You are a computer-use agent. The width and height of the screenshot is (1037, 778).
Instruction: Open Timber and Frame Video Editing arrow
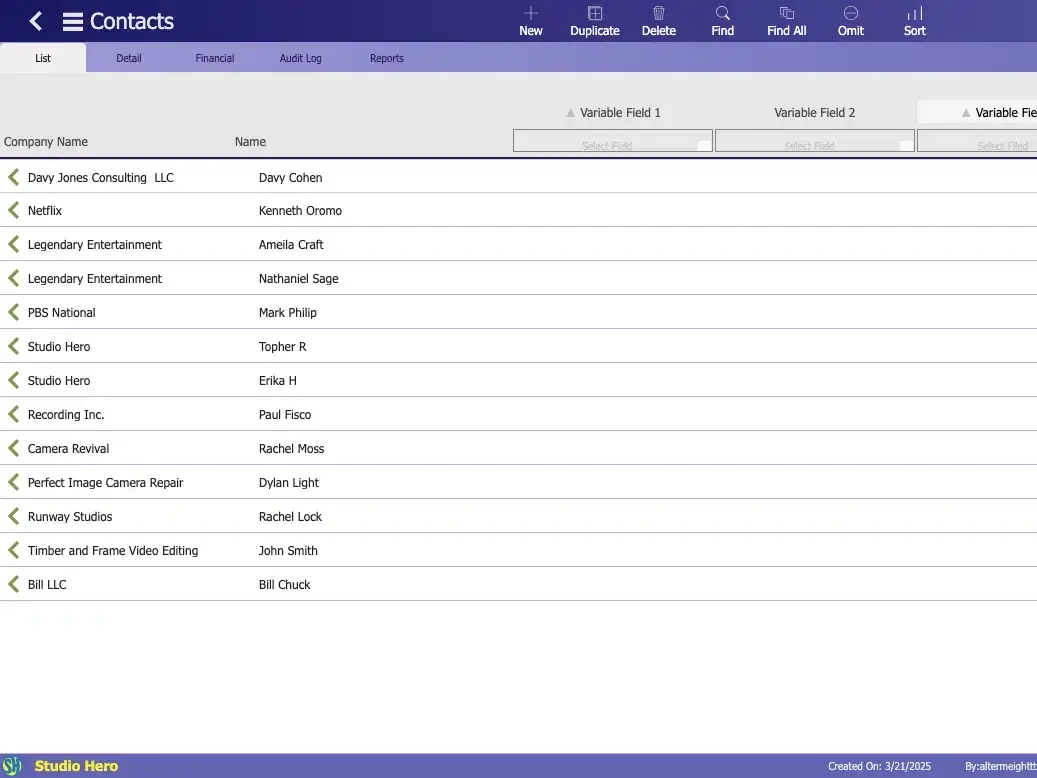13,550
